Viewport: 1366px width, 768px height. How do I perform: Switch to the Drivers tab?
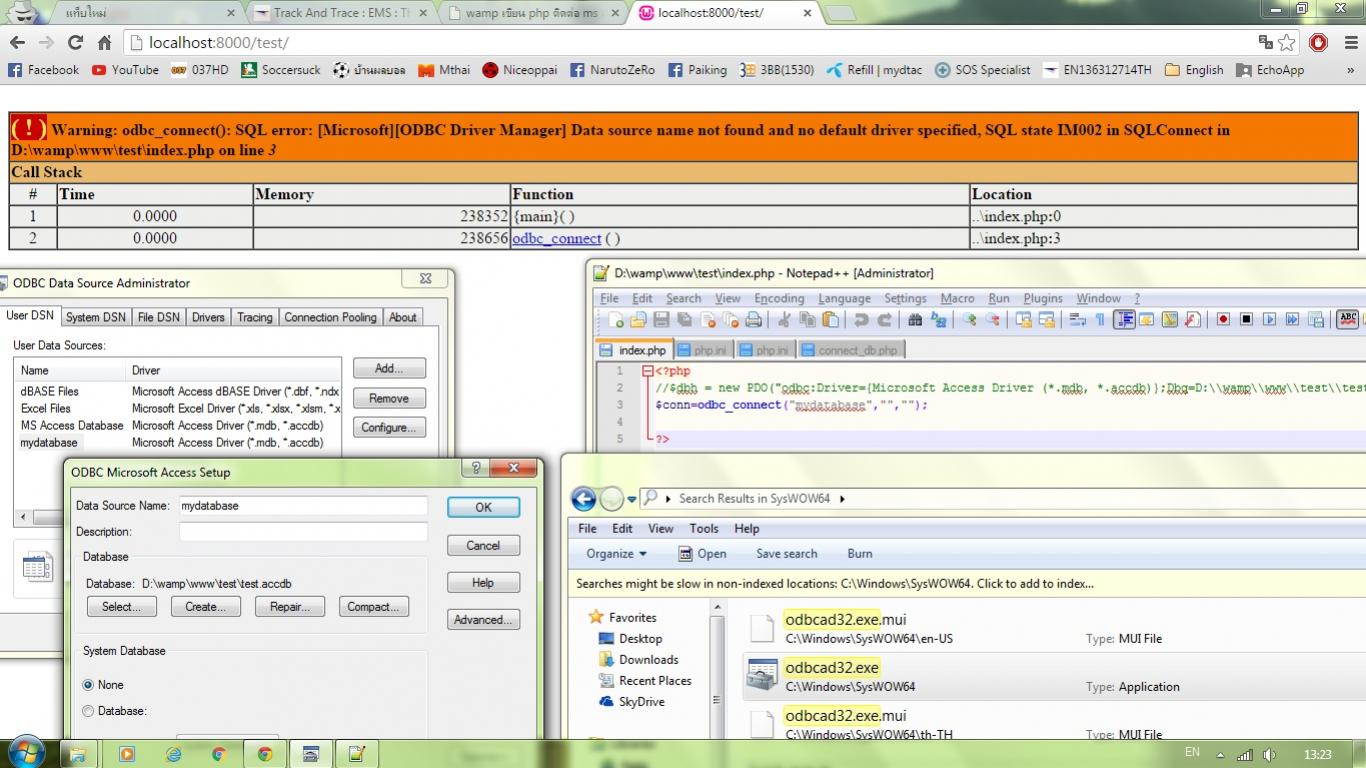tap(208, 317)
